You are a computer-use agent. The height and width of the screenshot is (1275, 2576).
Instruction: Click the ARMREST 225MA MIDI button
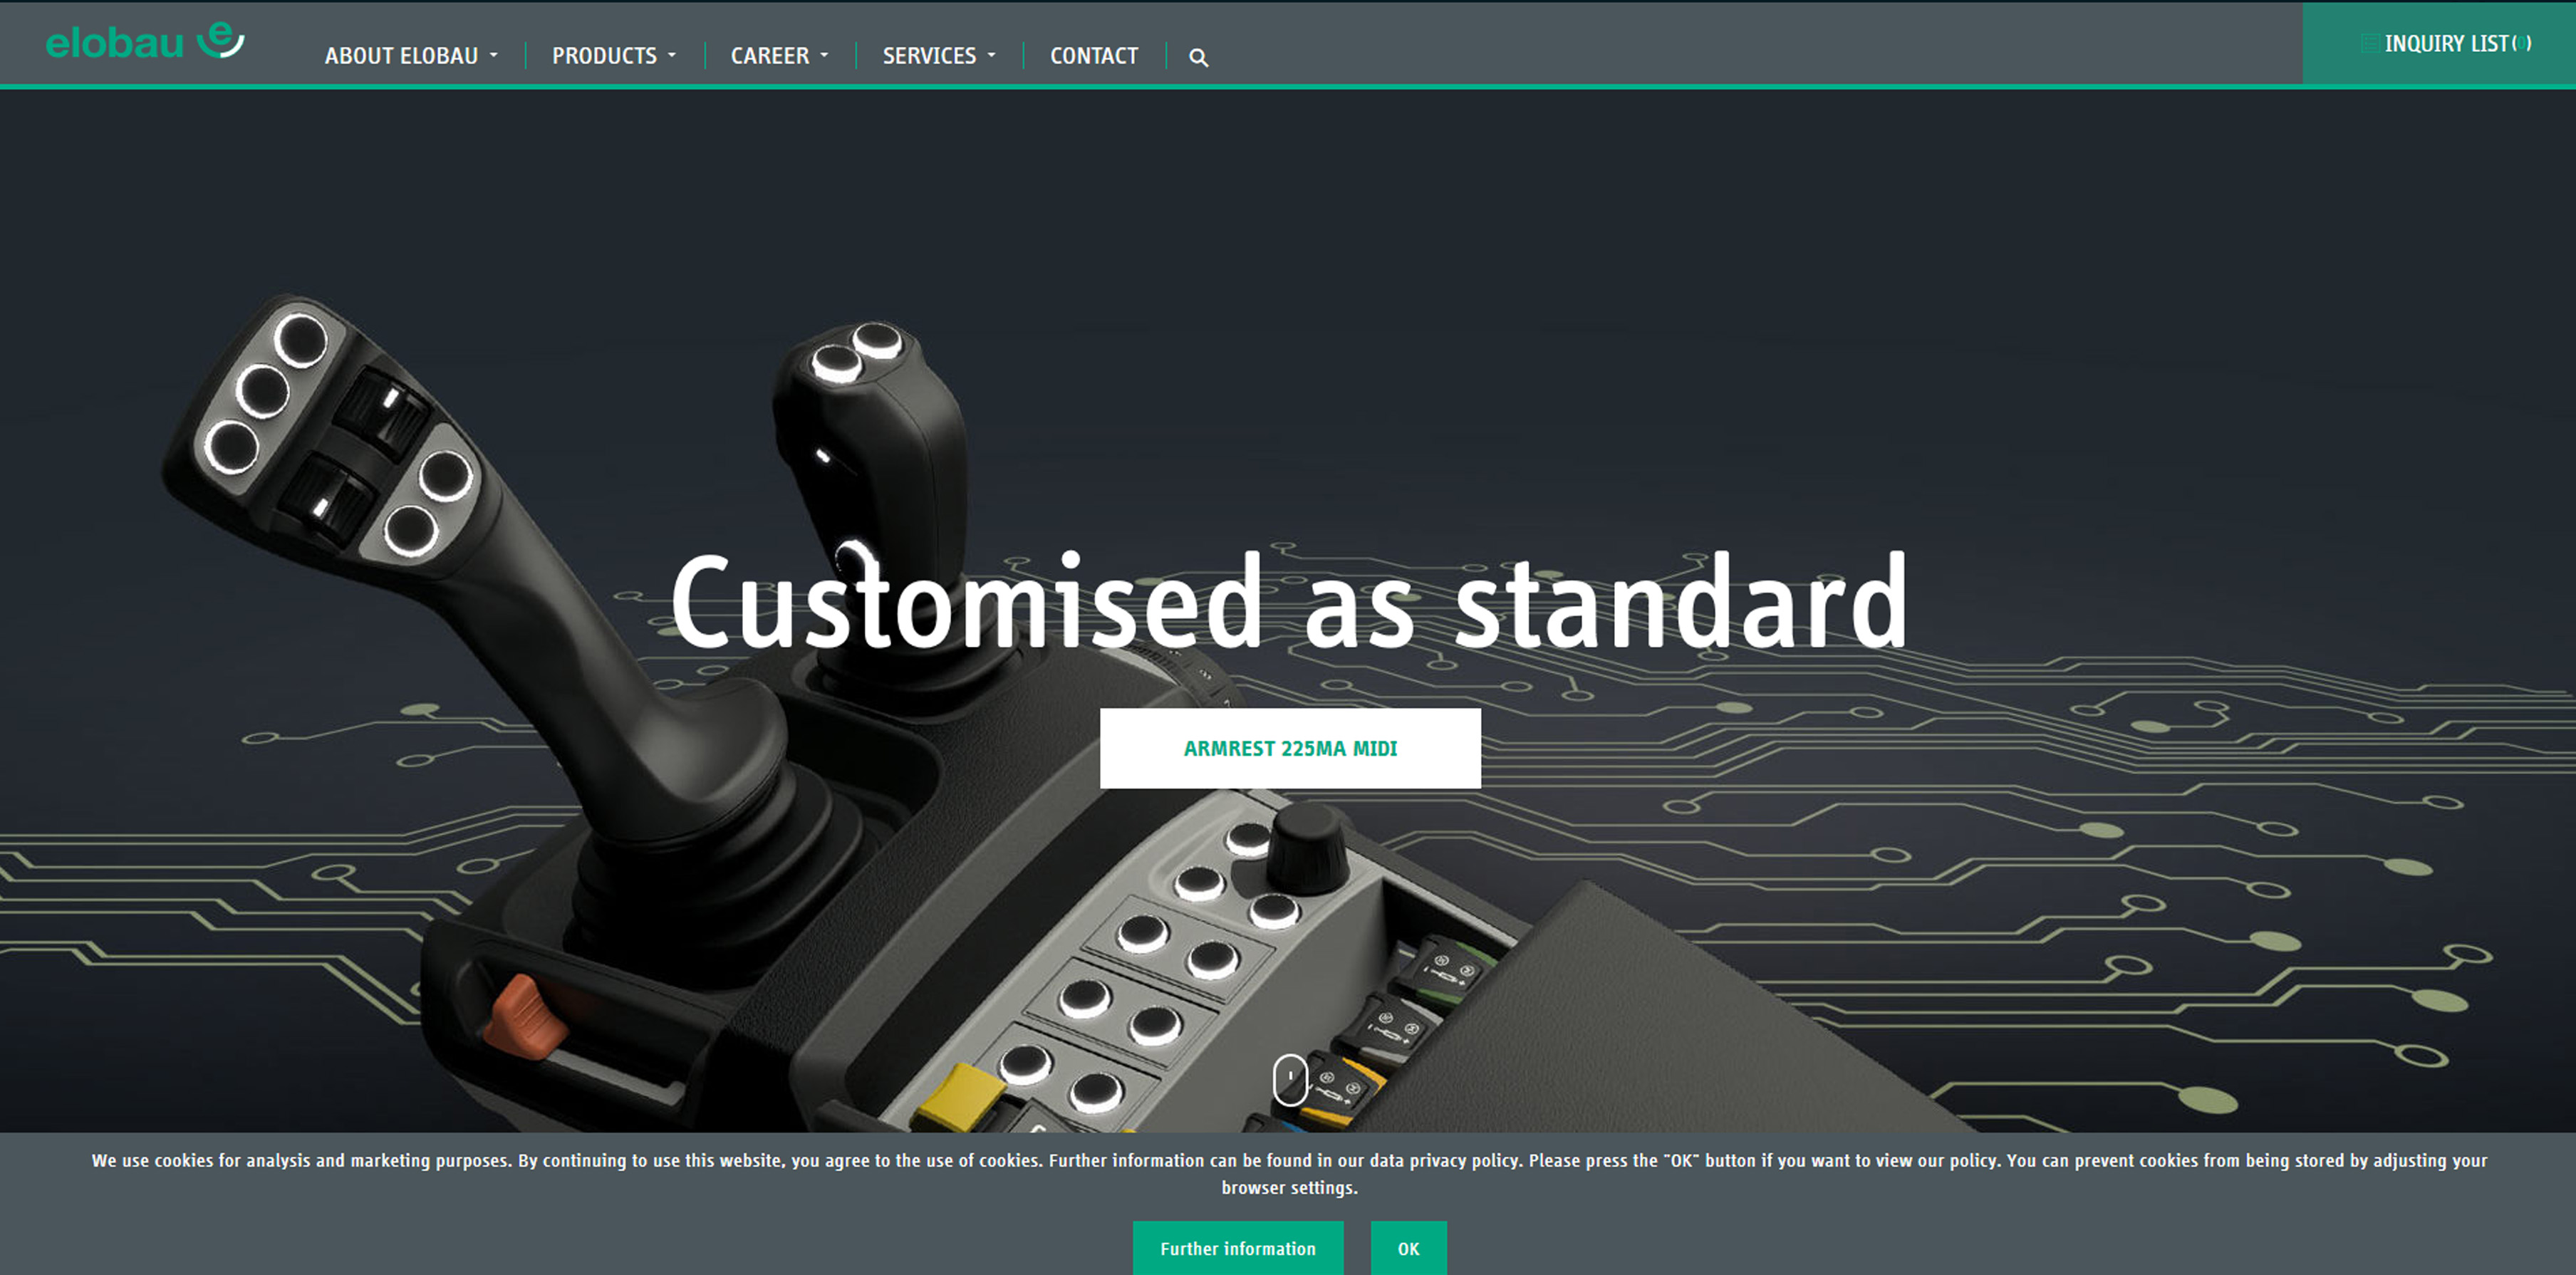point(1288,749)
